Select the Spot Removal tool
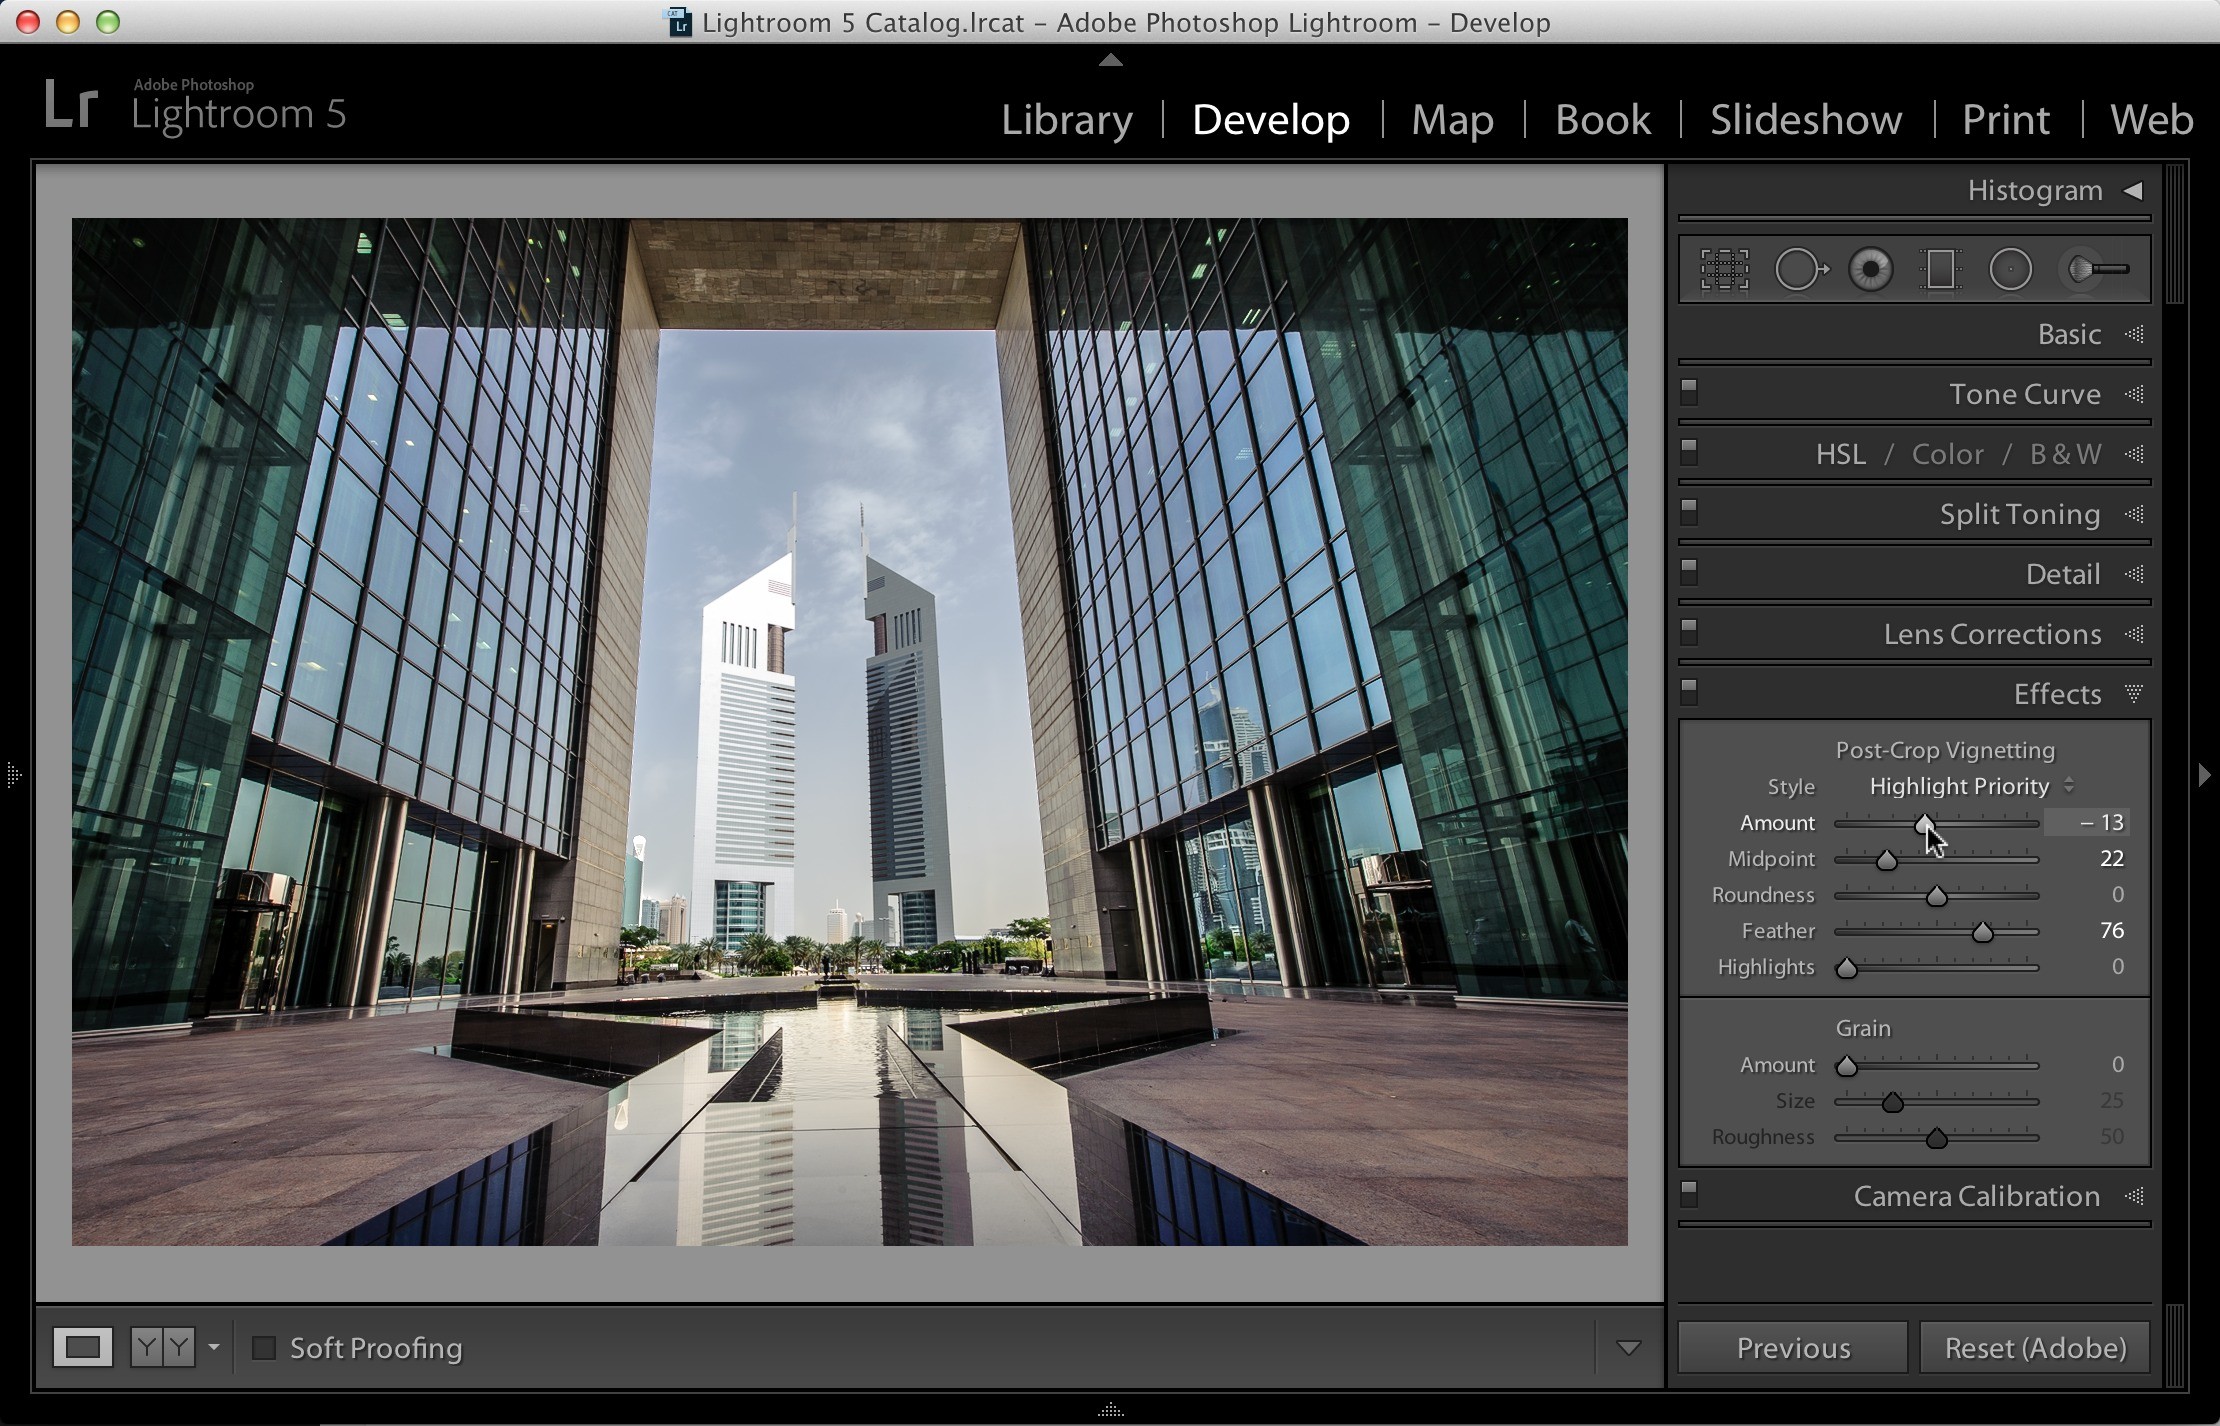Image resolution: width=2220 pixels, height=1426 pixels. 1800,269
